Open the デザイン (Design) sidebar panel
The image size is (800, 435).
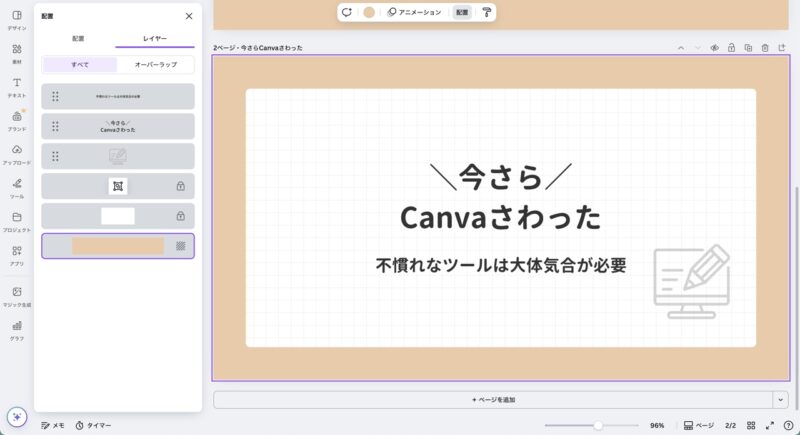tap(17, 20)
